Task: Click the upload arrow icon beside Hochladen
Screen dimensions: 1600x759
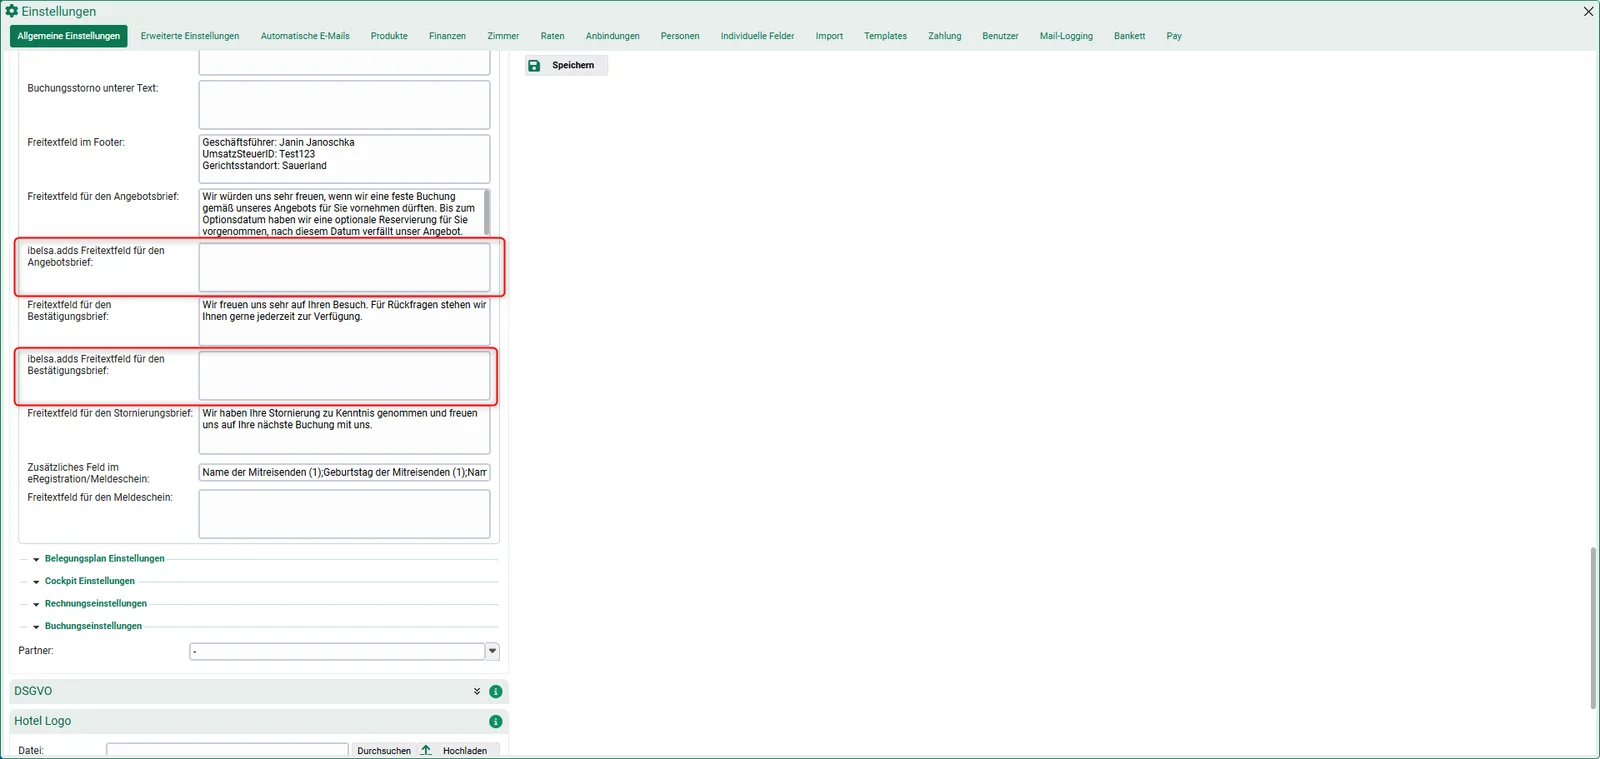Action: click(426, 750)
